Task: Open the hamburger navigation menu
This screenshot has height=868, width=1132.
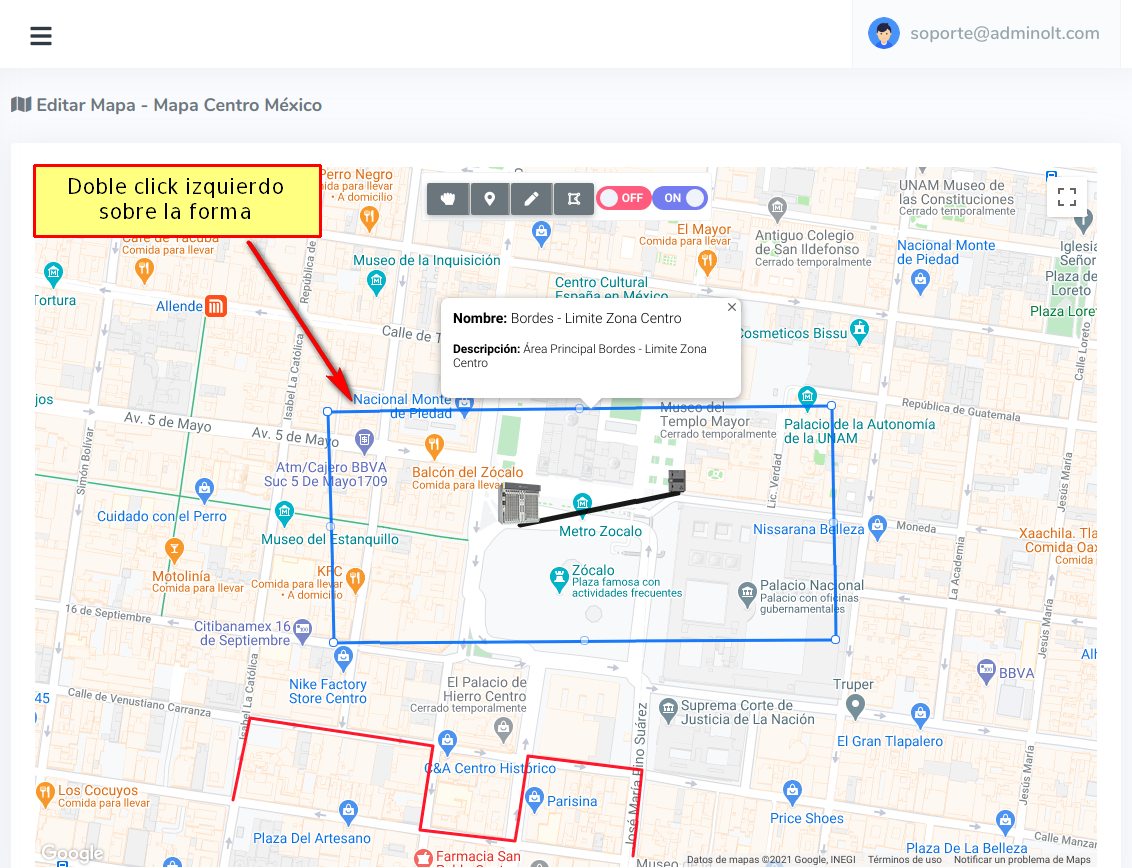Action: [41, 36]
